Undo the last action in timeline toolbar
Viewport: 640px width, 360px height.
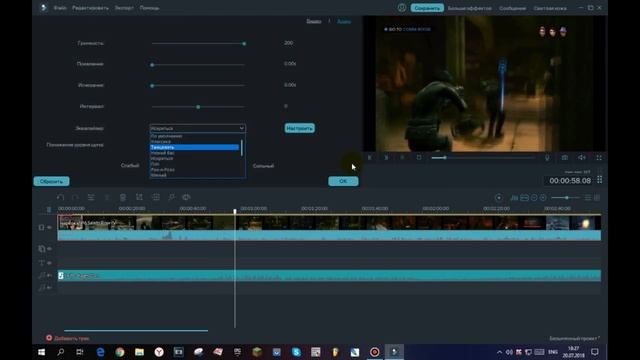(x=60, y=198)
